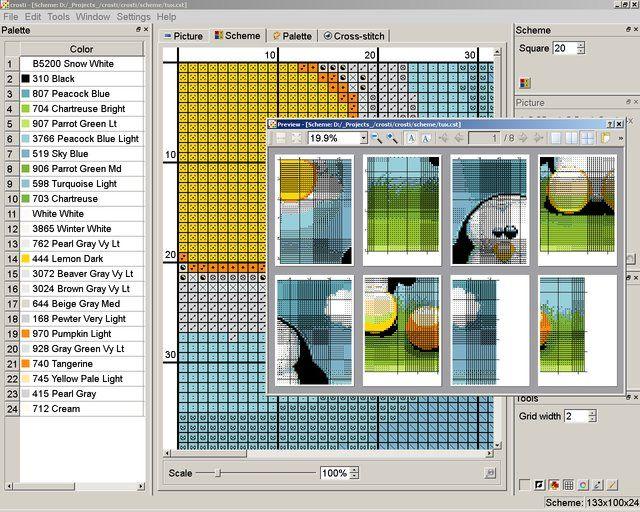Select the pencil line tool icon
Screen dimensions: 640x512
[x=612, y=485]
